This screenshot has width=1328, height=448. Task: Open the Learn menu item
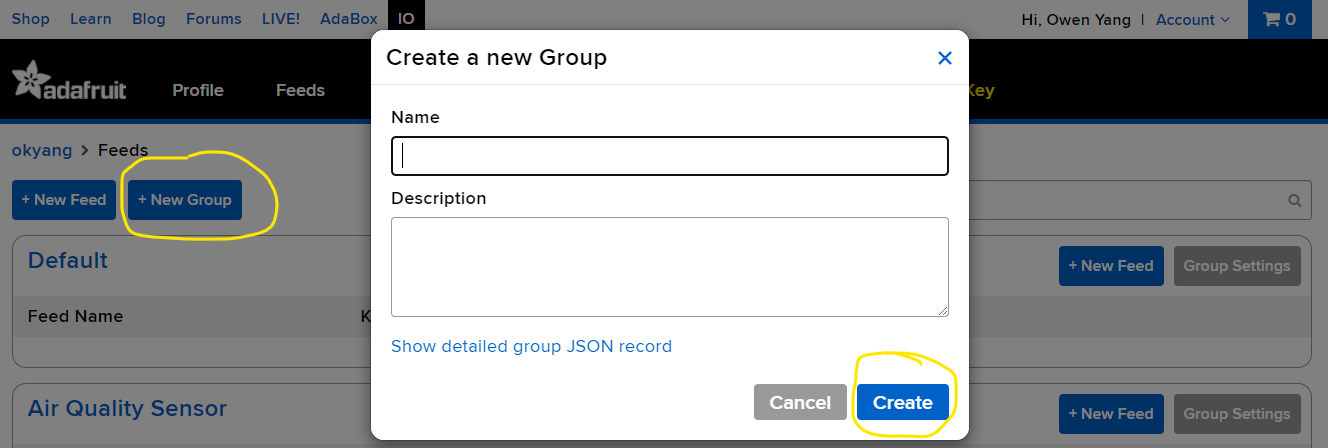click(91, 19)
